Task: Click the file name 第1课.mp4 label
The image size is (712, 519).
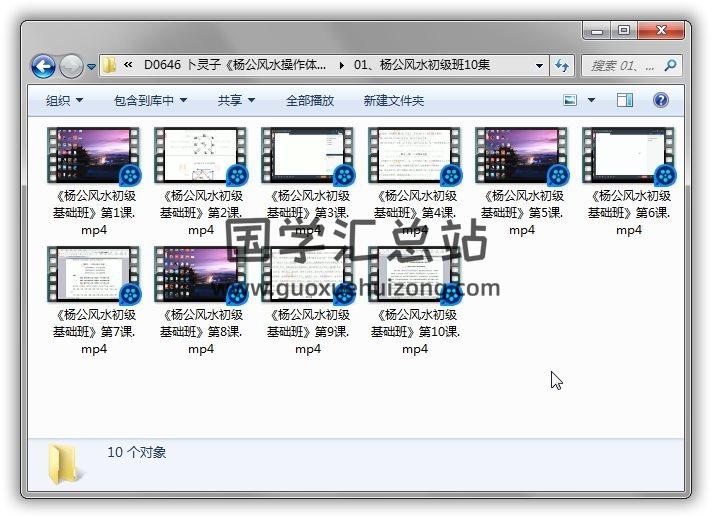Action: pyautogui.click(x=94, y=213)
